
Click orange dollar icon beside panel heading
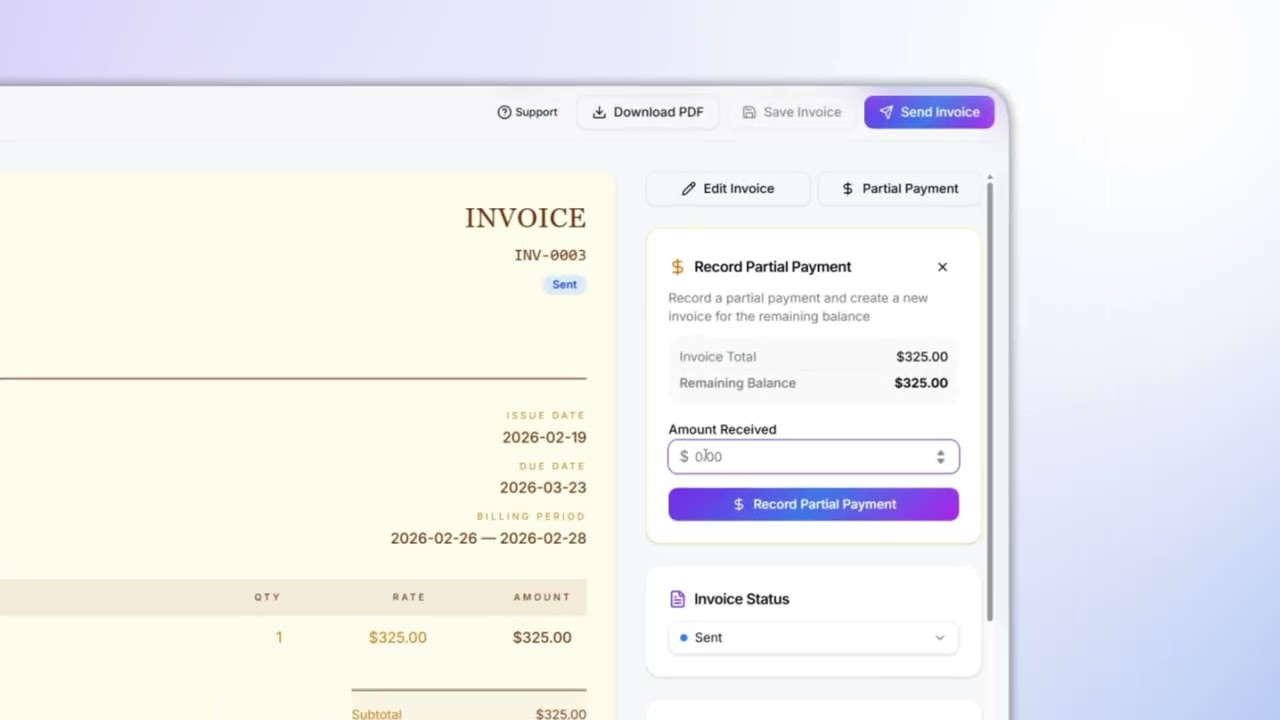pos(677,267)
